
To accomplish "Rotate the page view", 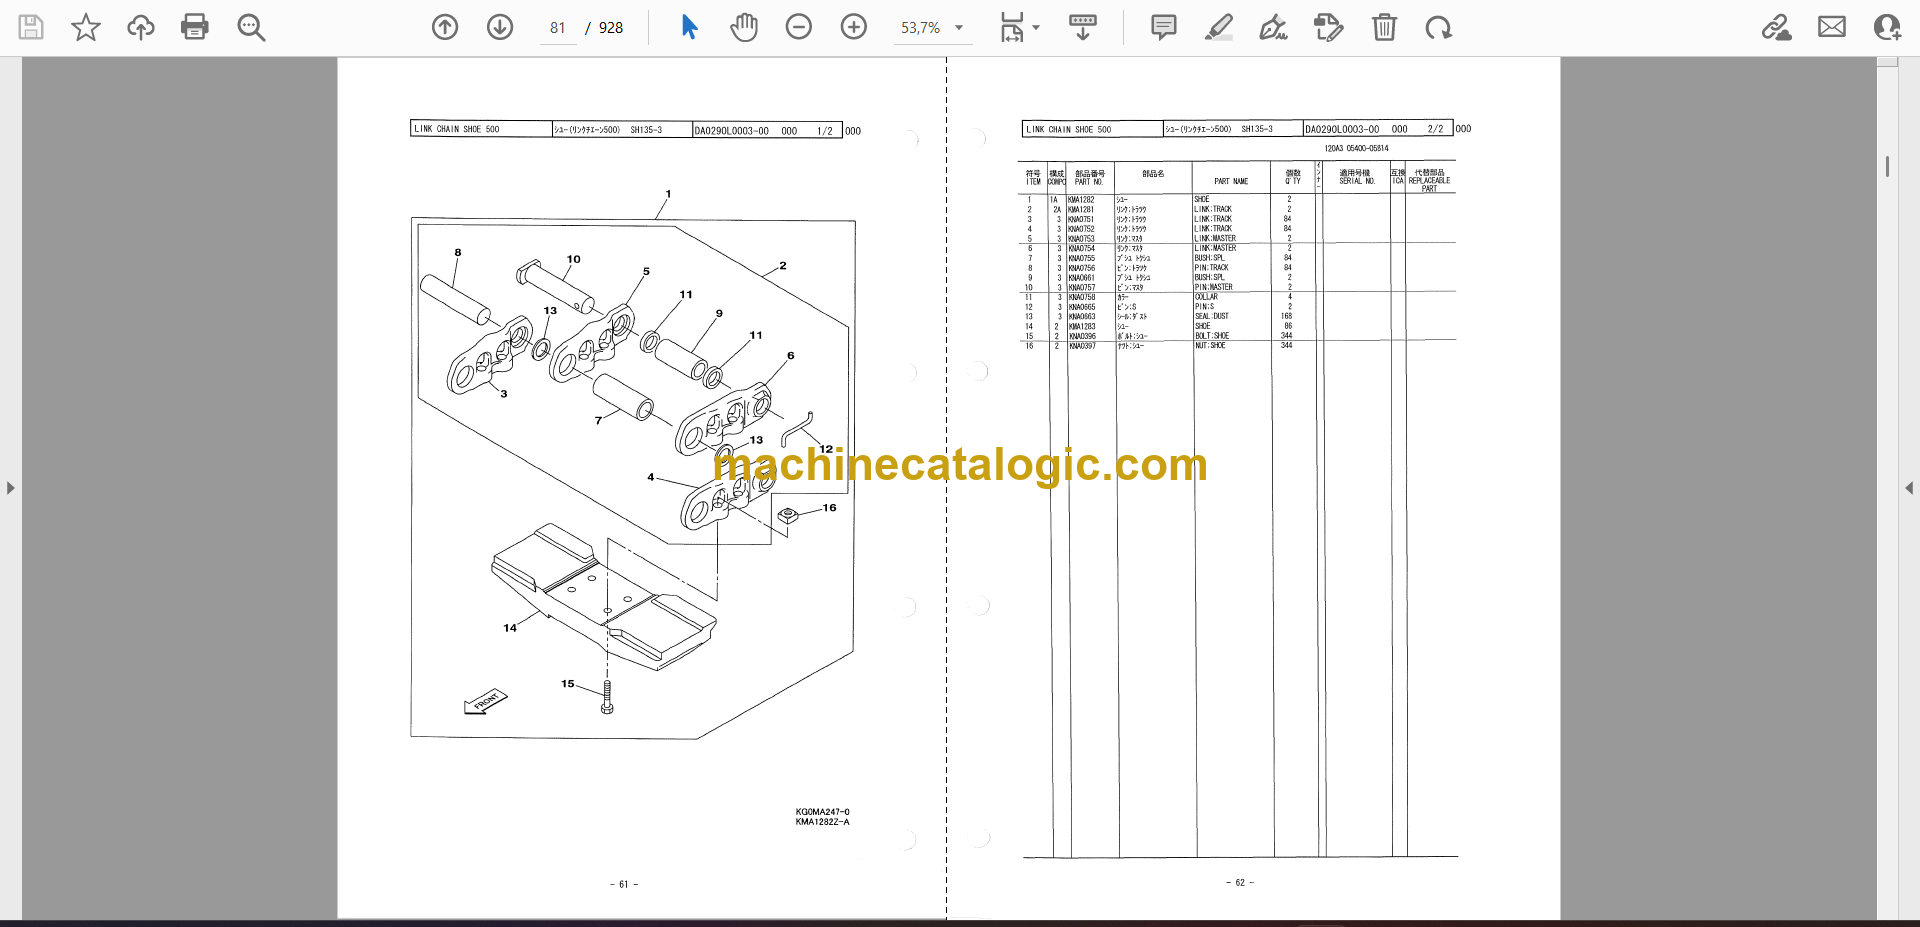I will coord(1439,27).
